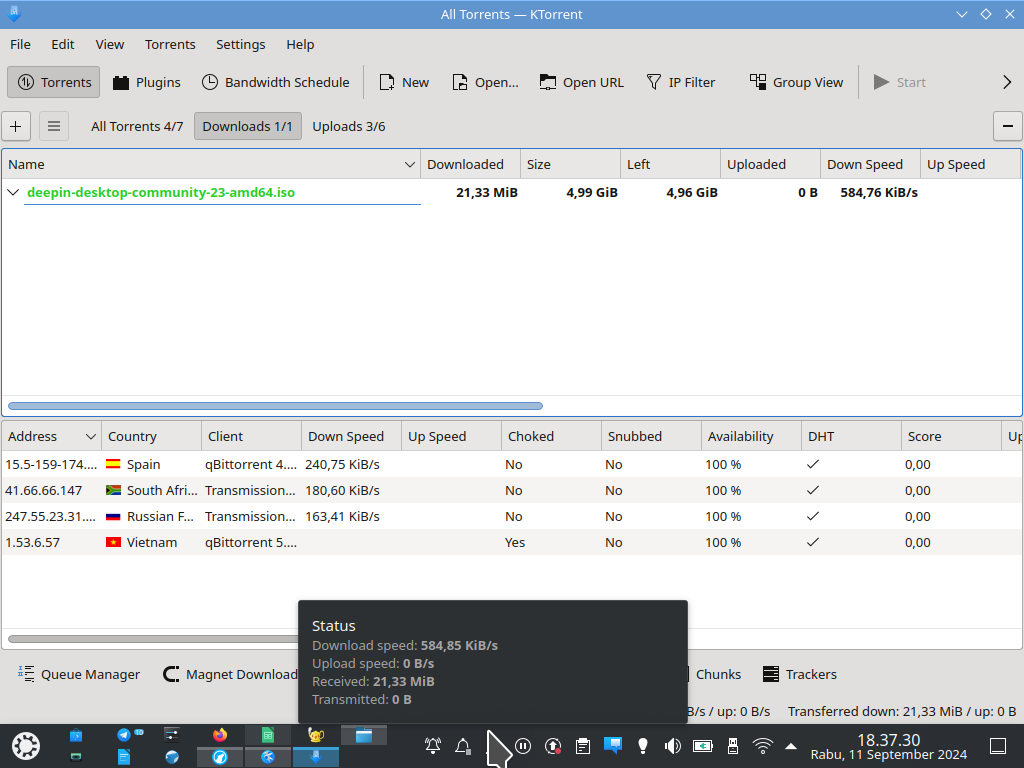Sort peers by Address column

(52, 436)
